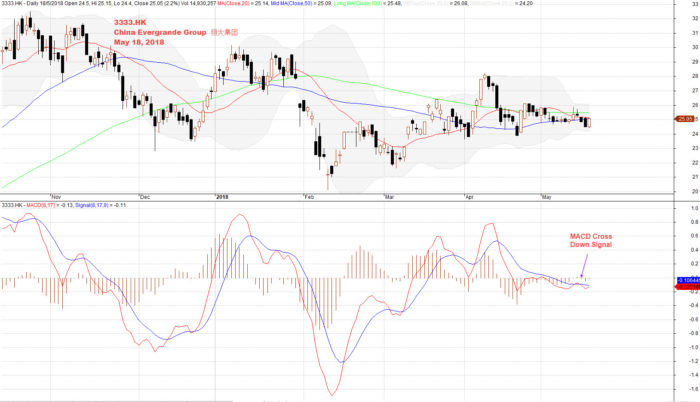The height and width of the screenshot is (402, 700).
Task: Click the 'Apr' month label on time axis
Action: pos(469,197)
